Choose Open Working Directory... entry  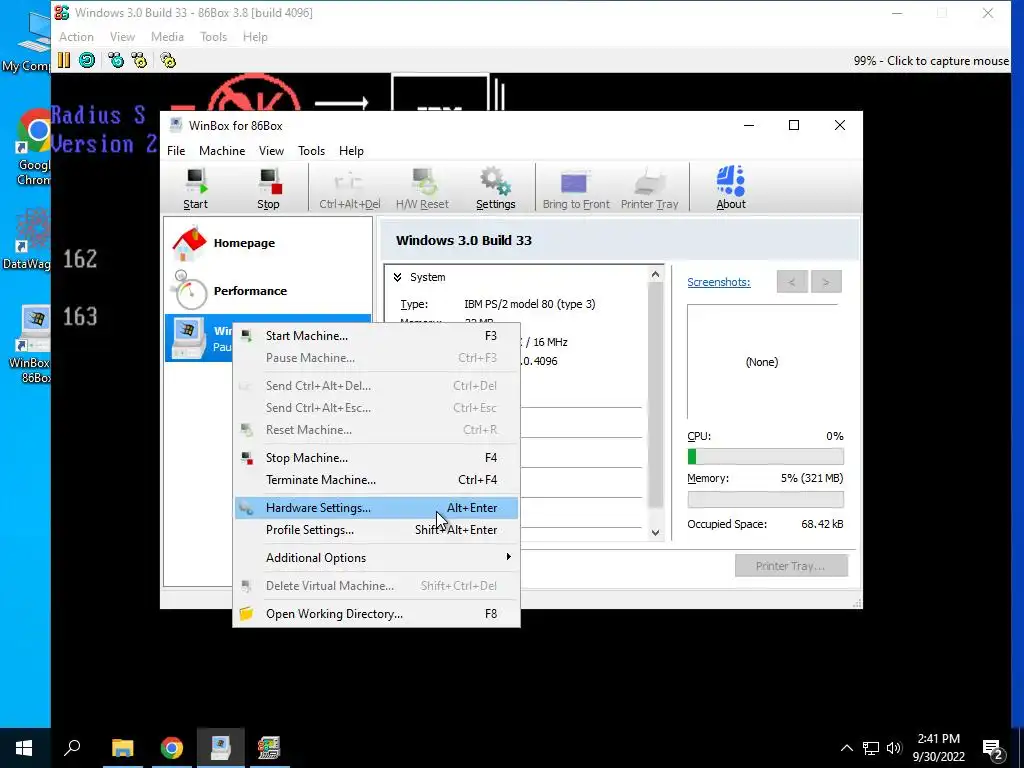(x=377, y=614)
